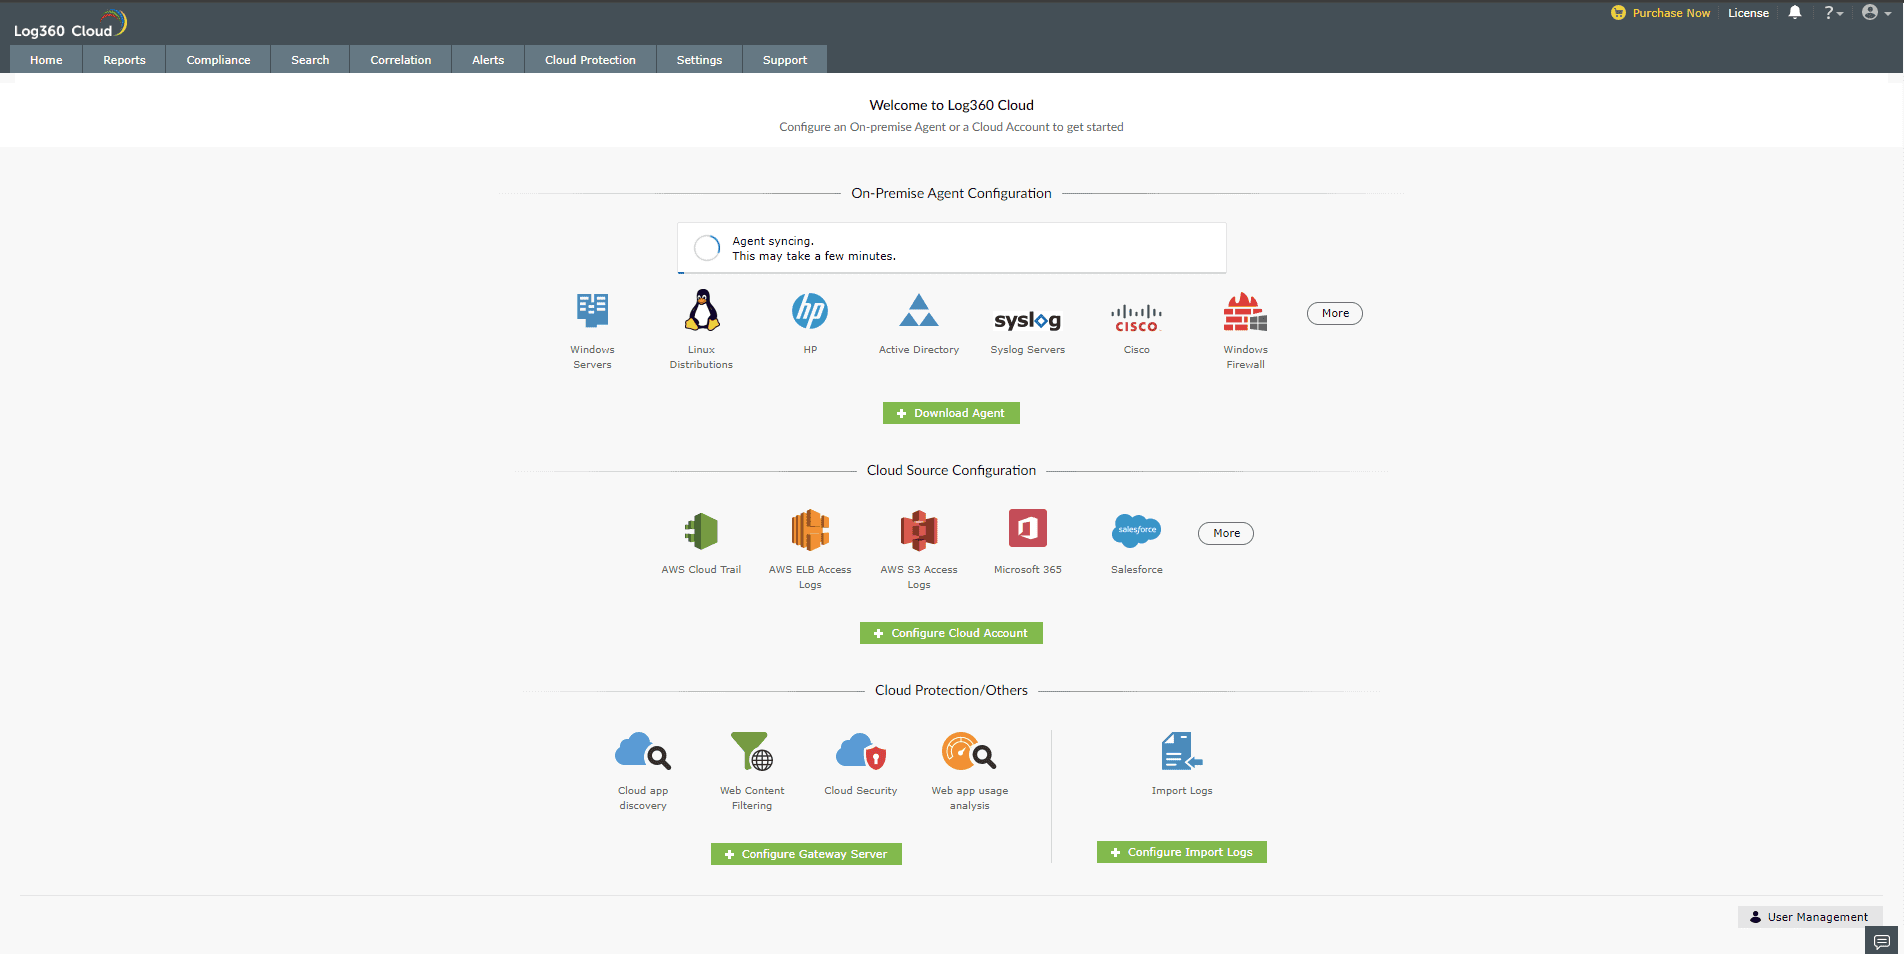
Task: Open the Active Directory icon
Action: coord(919,310)
